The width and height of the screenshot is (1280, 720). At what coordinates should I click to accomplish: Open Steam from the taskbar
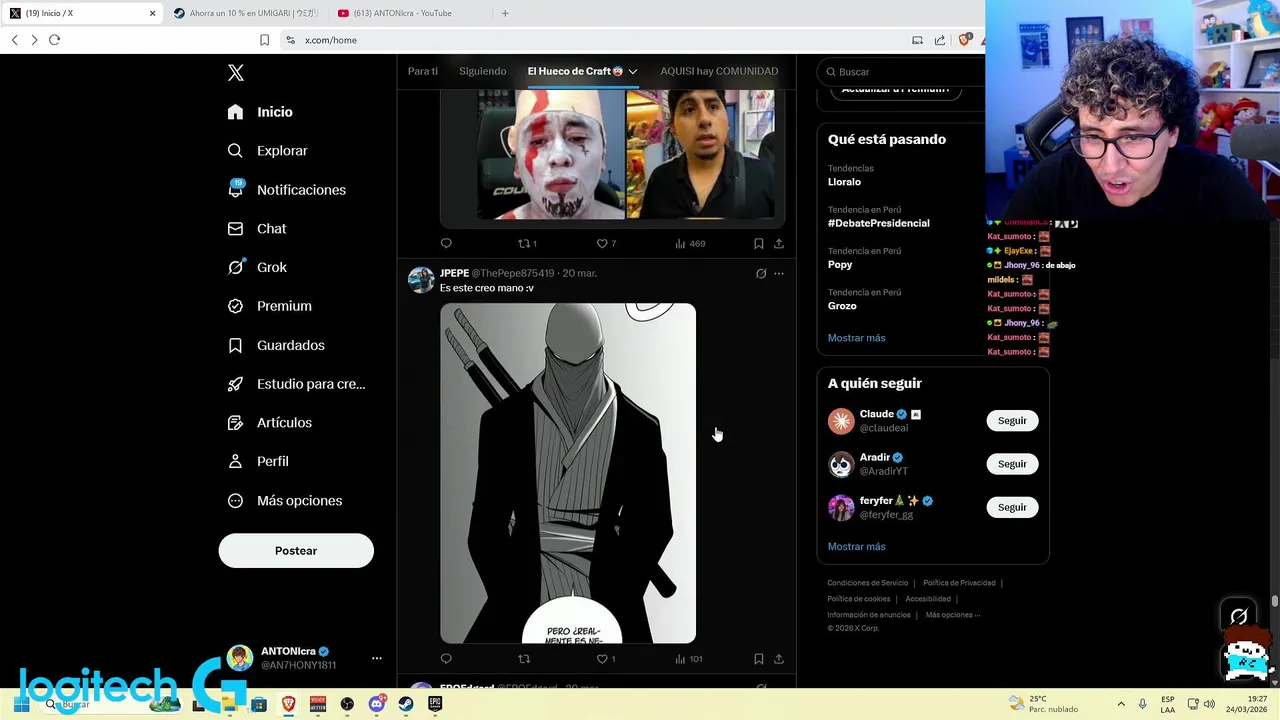(x=405, y=704)
